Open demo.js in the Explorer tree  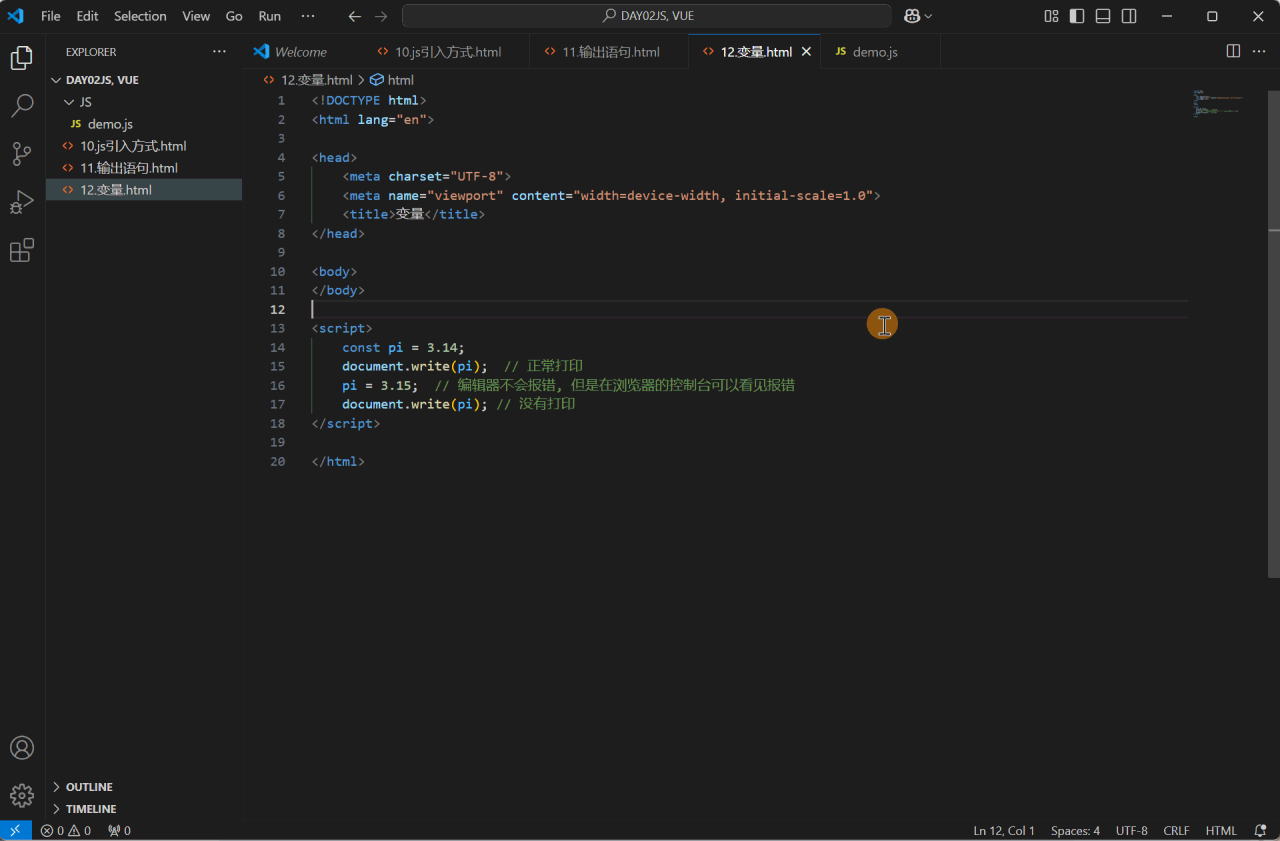coord(110,124)
